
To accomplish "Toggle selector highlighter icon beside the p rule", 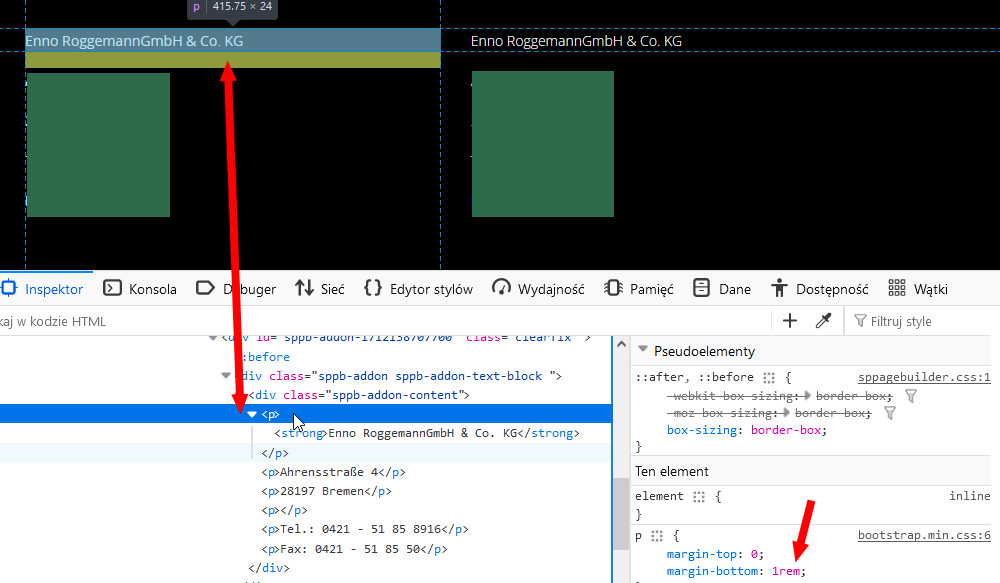I will (x=657, y=536).
